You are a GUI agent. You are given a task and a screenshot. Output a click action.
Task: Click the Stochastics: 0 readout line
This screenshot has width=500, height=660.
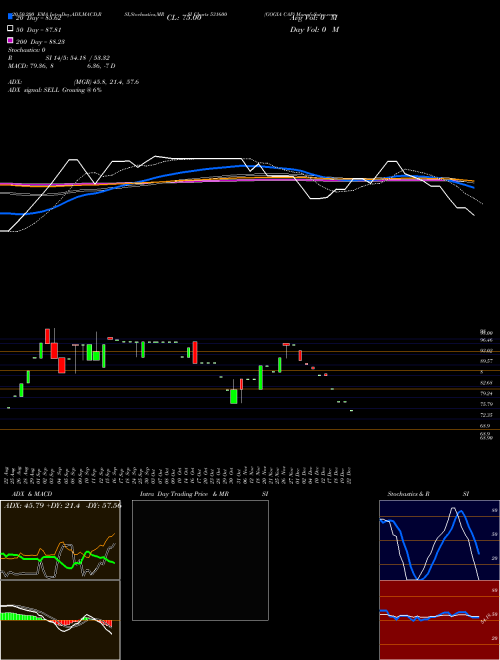(27, 50)
